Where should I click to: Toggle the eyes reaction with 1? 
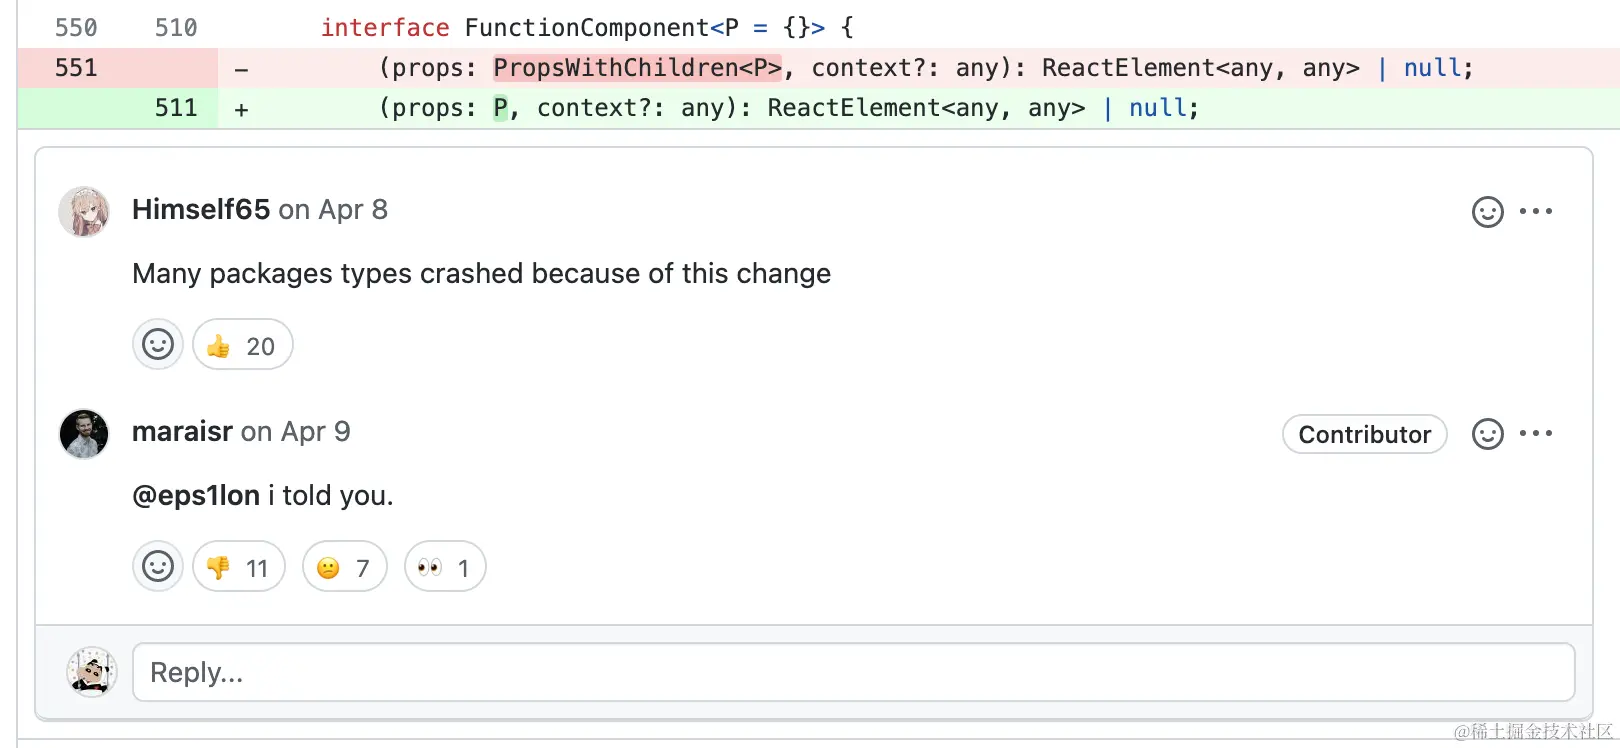[445, 567]
